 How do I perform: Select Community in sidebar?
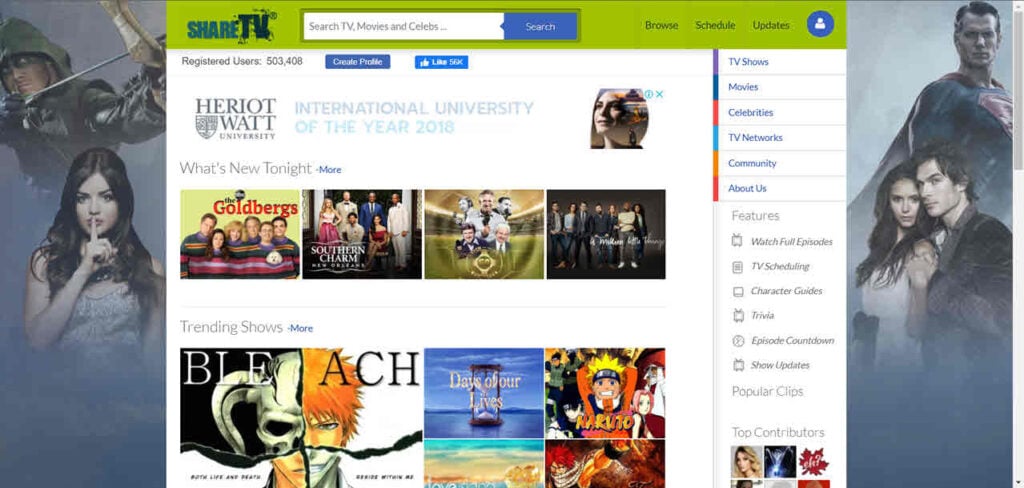(780, 163)
